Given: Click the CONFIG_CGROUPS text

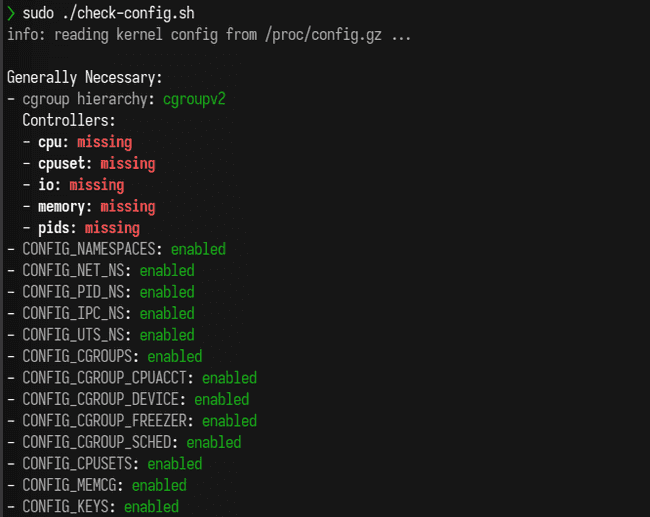Looking at the screenshot, I should (x=77, y=357).
